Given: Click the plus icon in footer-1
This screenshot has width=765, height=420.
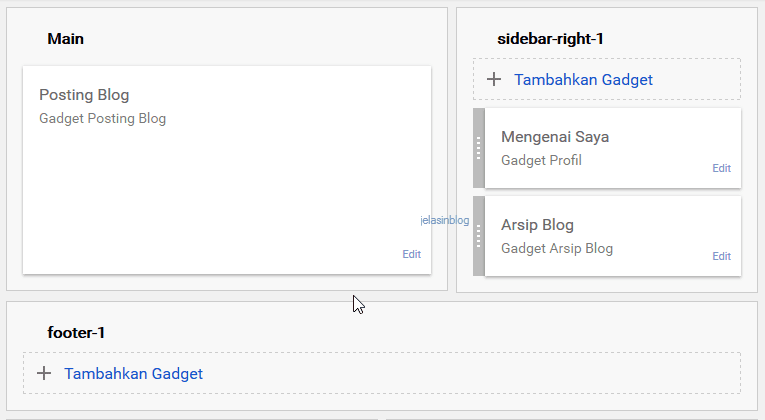Looking at the screenshot, I should 43,373.
